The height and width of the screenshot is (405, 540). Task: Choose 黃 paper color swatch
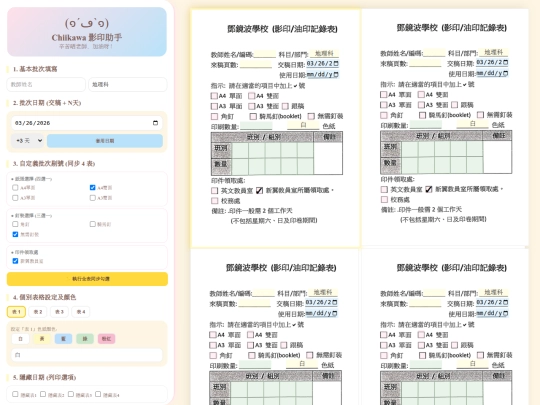[42, 339]
